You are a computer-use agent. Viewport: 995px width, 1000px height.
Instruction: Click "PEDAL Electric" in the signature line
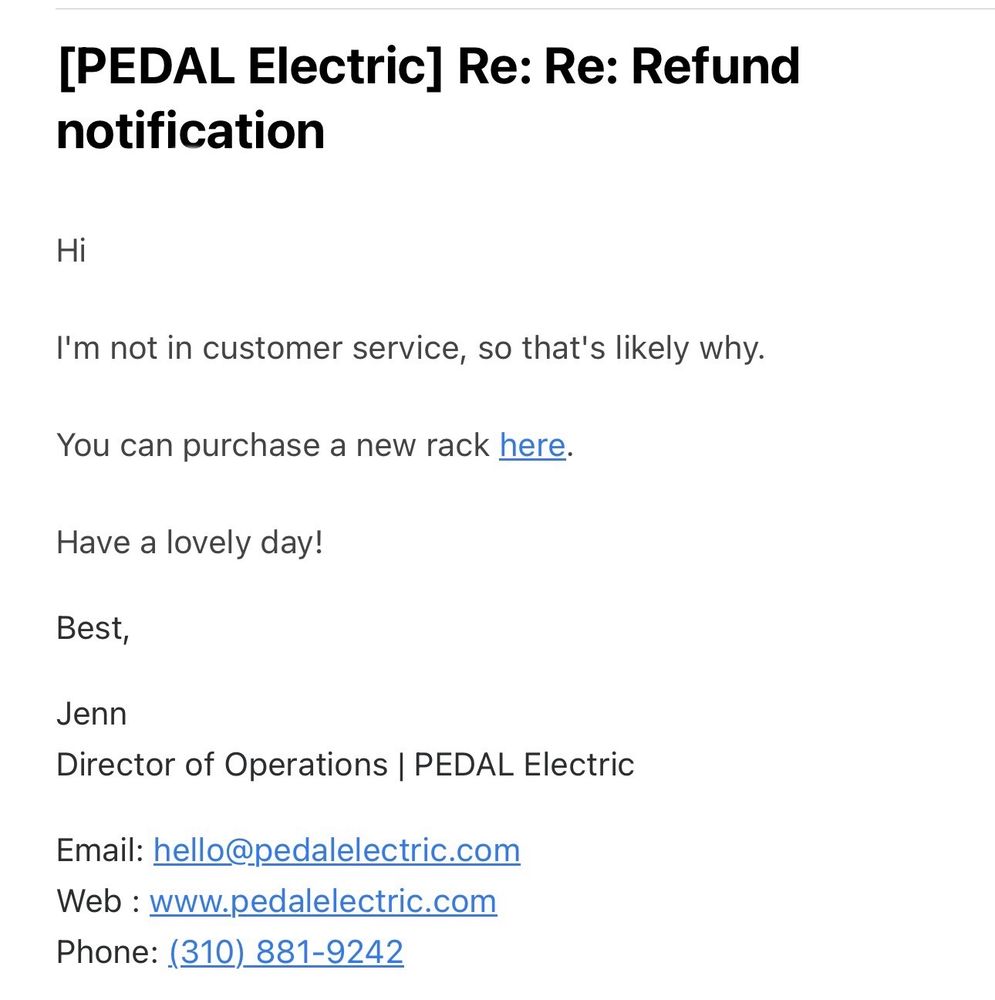pos(524,765)
